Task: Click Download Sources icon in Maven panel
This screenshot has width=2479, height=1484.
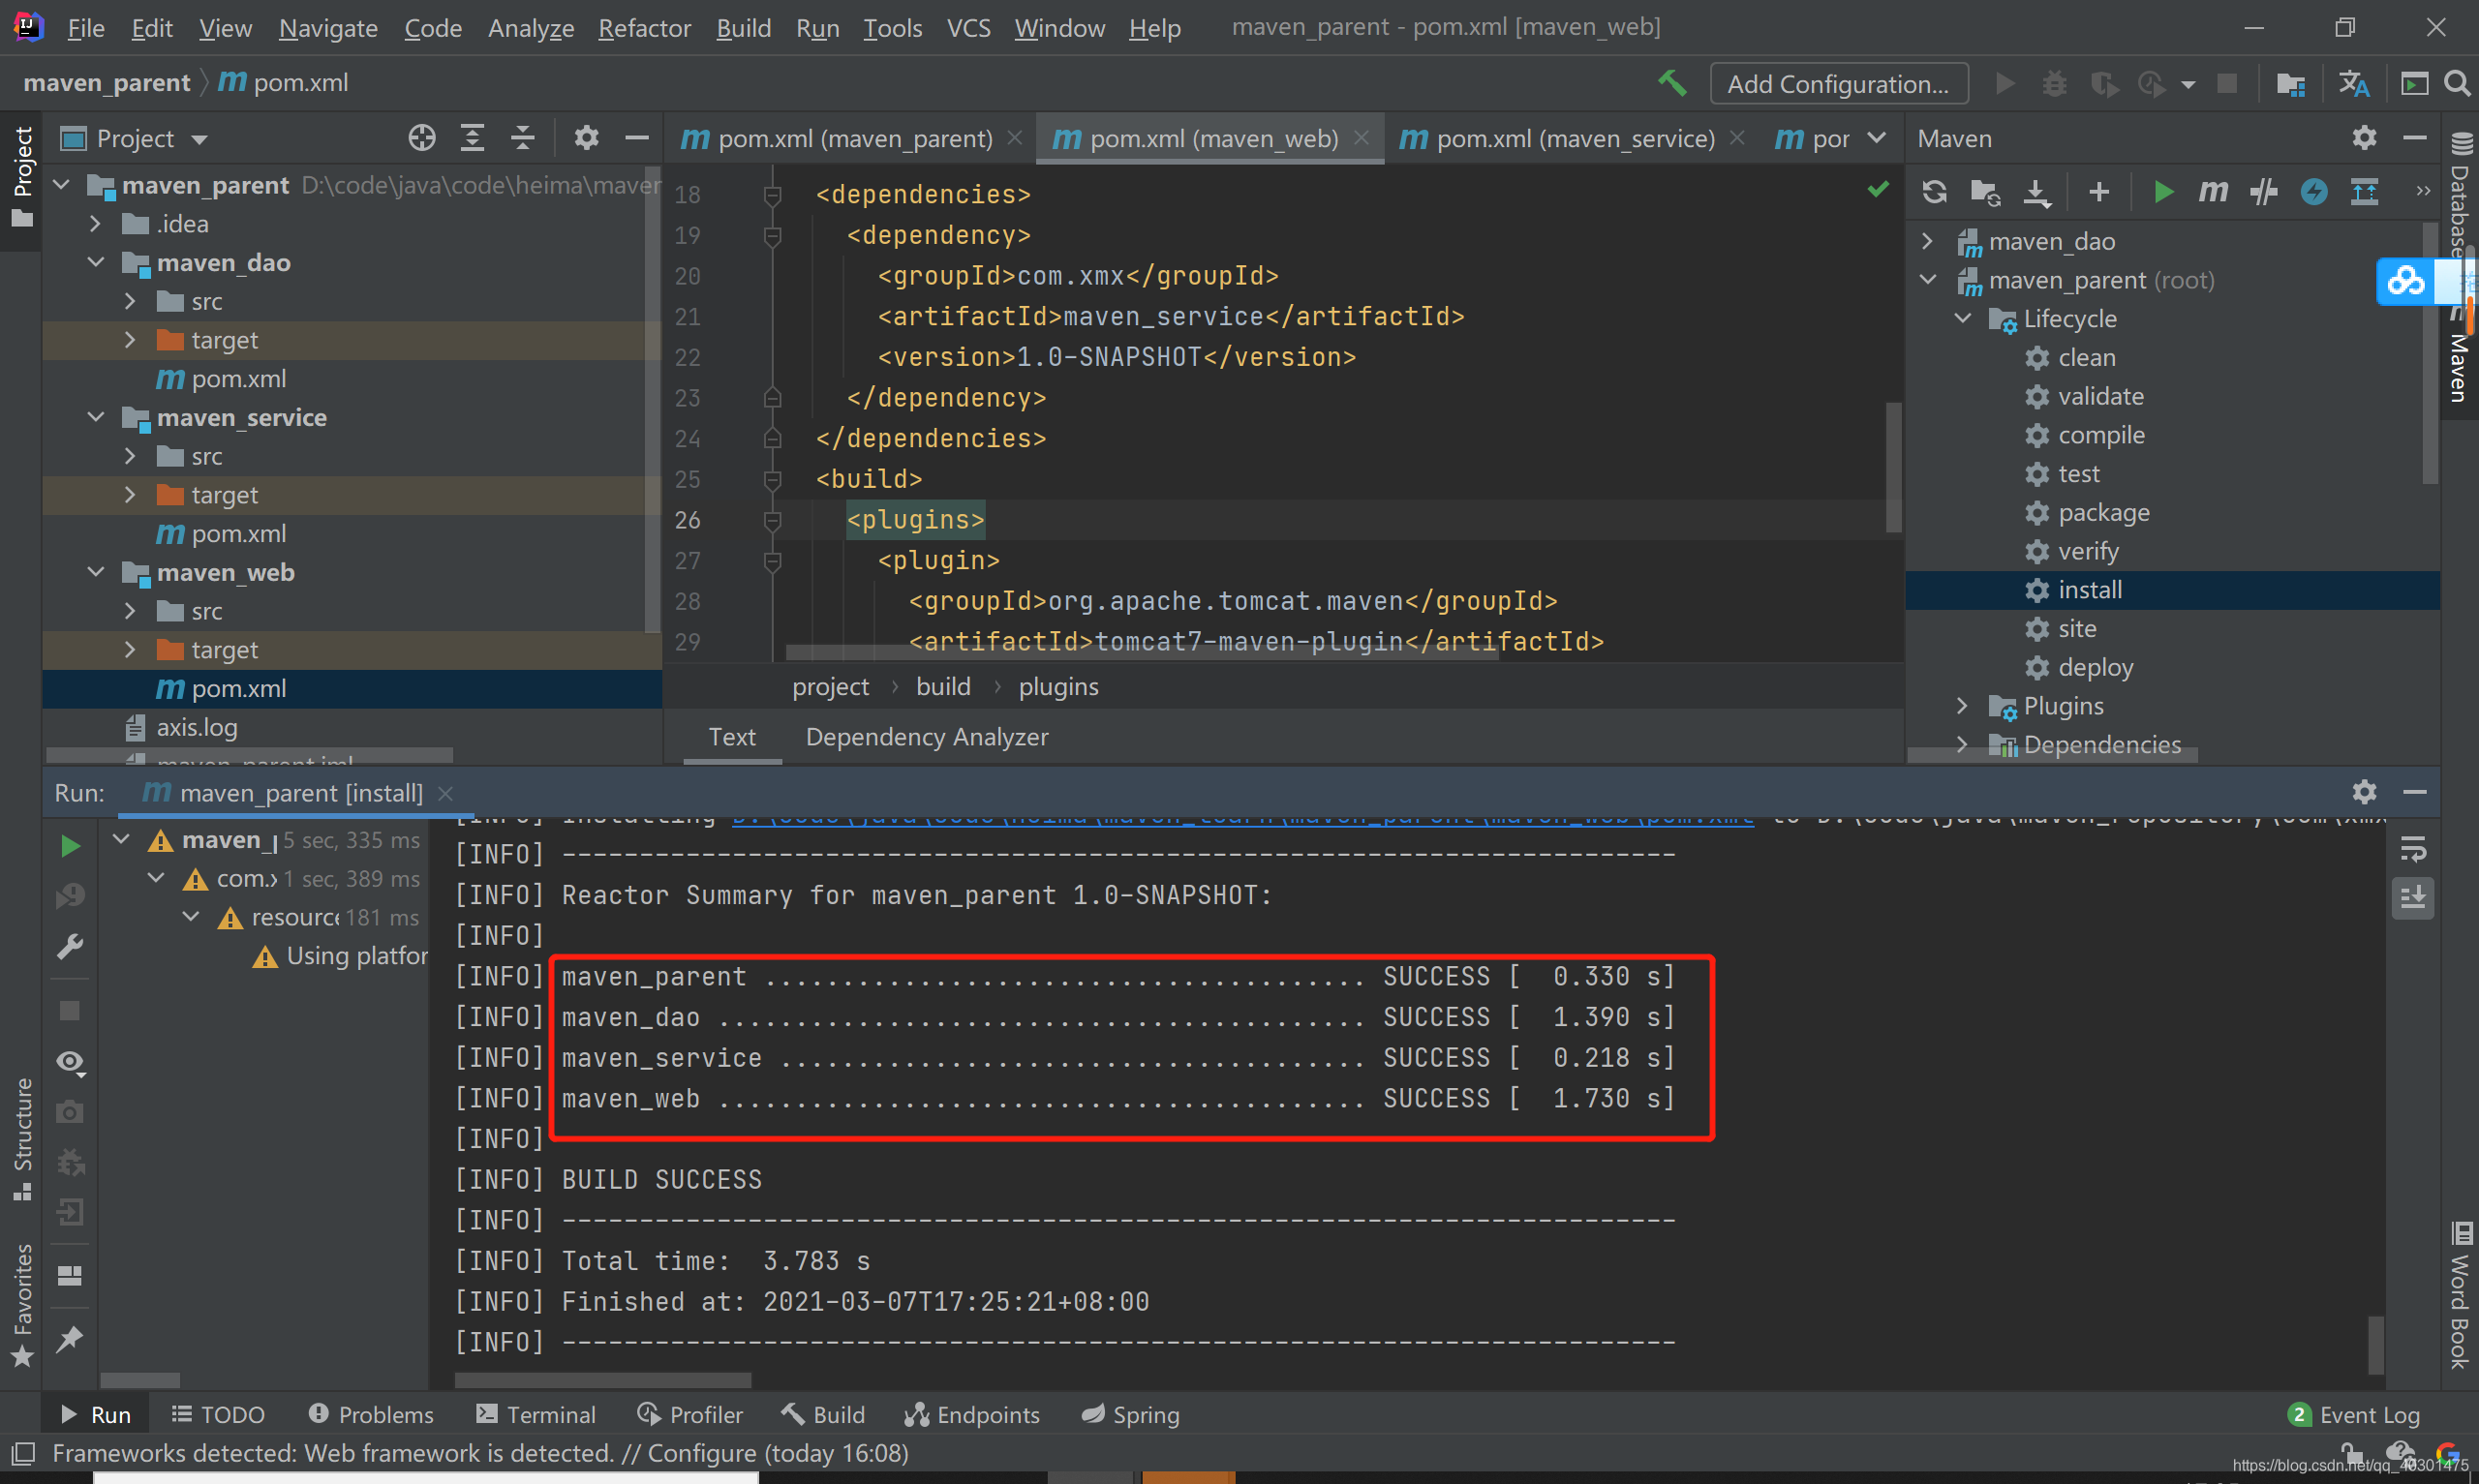Action: click(x=2037, y=191)
